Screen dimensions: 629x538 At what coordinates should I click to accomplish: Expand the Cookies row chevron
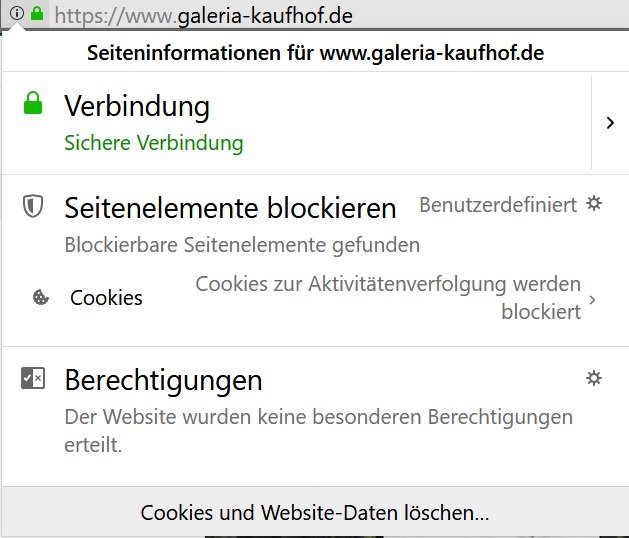coord(593,299)
